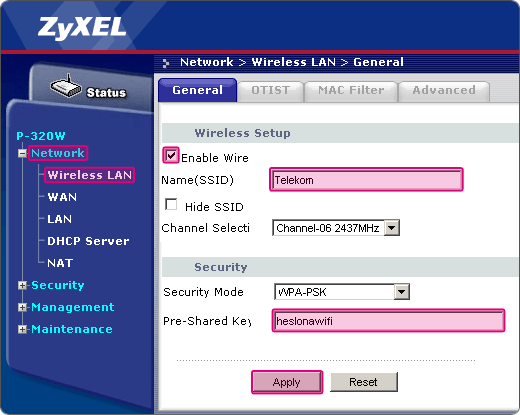Toggle Enable Wireless checkbox
Screen dimensions: 520x415
click(171, 155)
